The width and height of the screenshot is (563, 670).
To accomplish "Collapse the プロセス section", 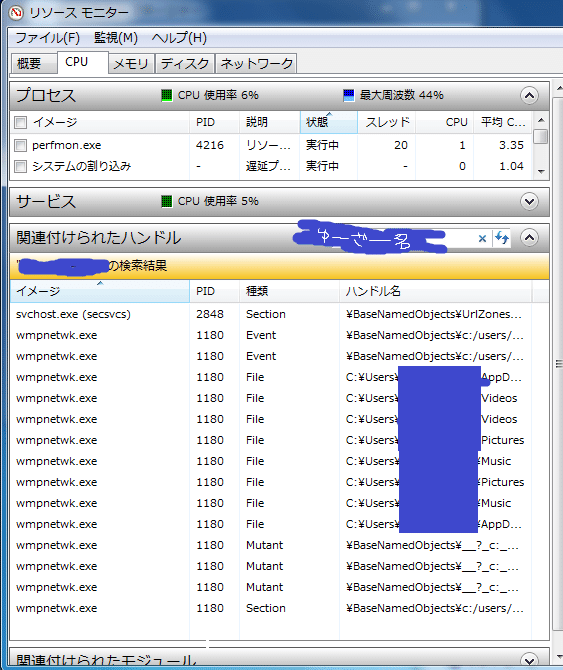I will pyautogui.click(x=529, y=95).
